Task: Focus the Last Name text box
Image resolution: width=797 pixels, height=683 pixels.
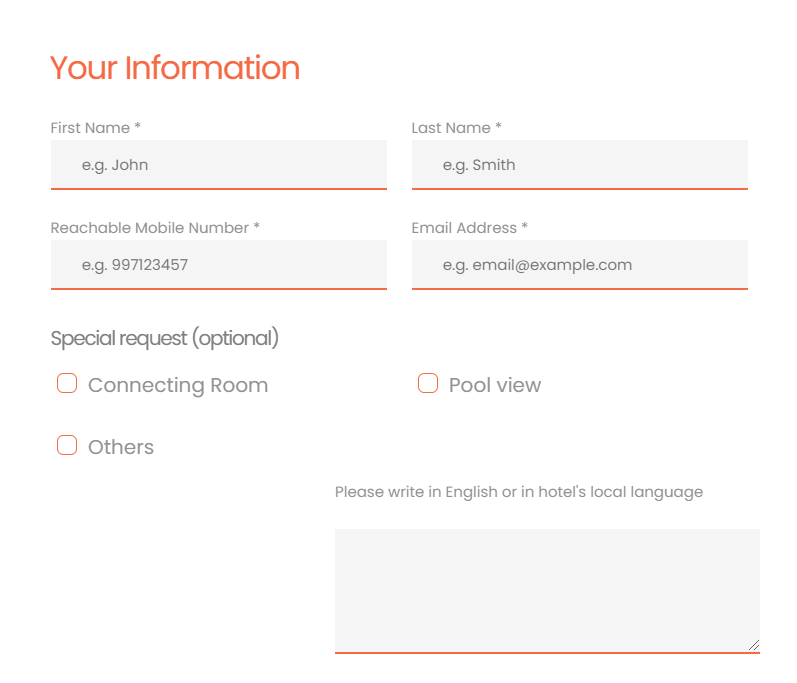Action: coord(579,165)
